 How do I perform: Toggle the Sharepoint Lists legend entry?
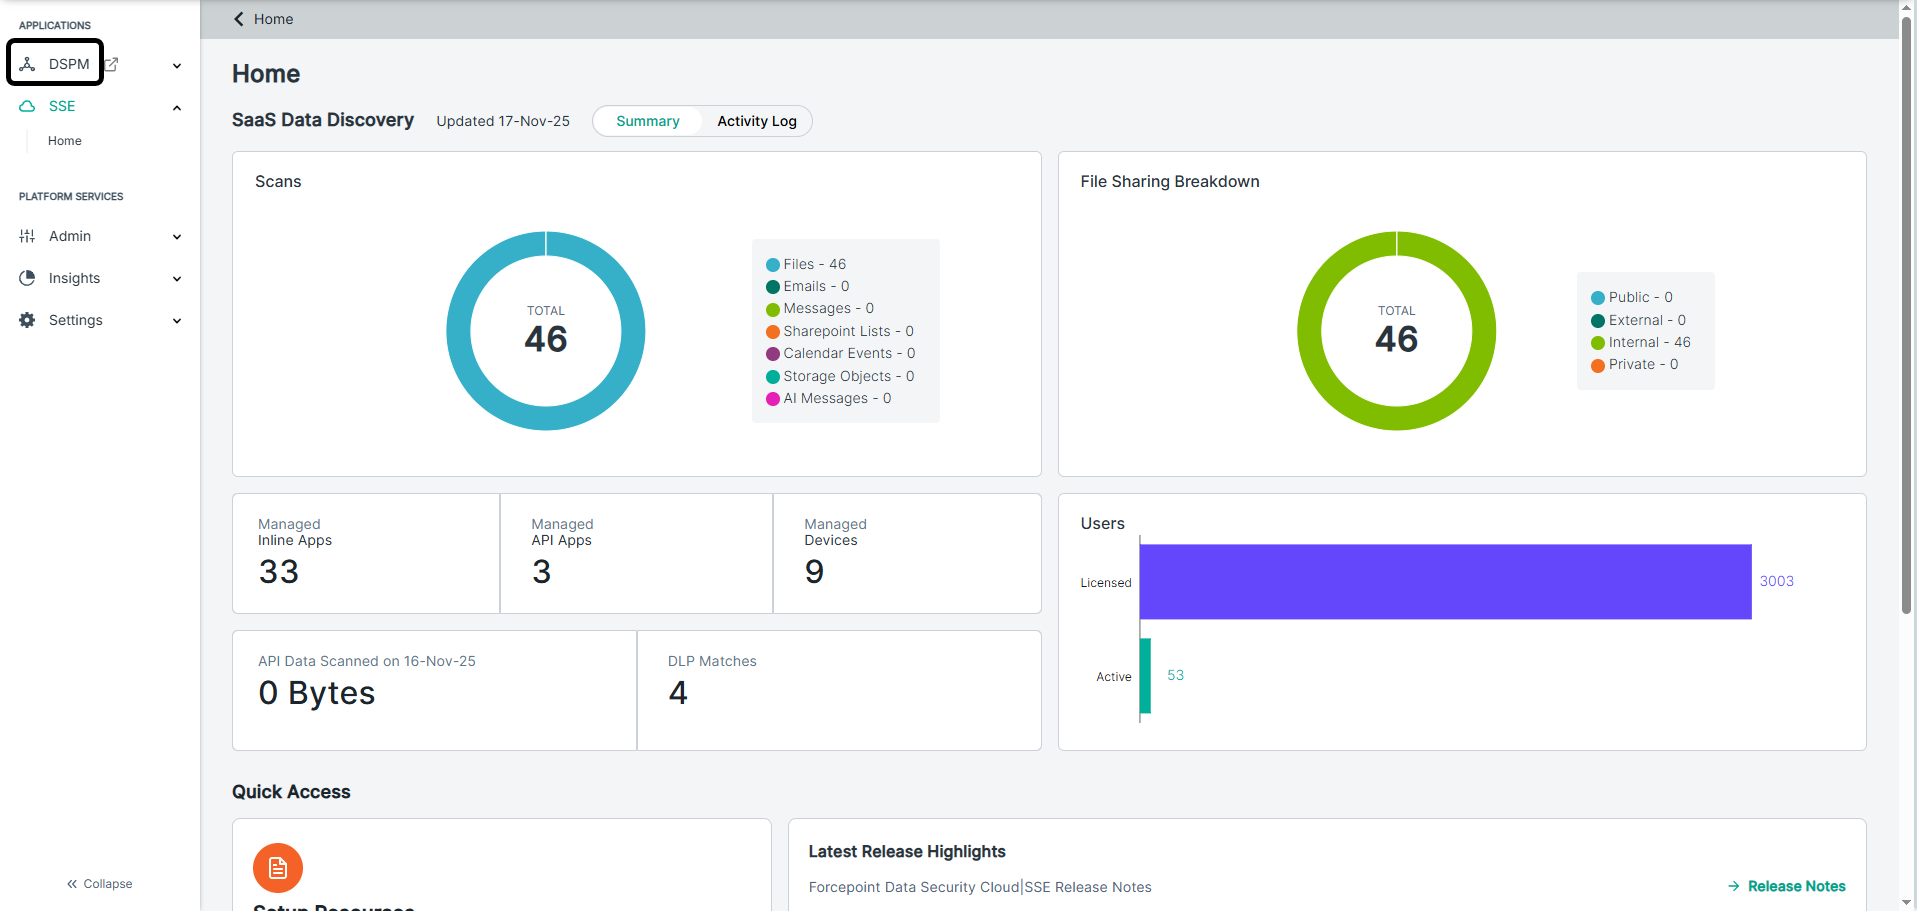pyautogui.click(x=839, y=331)
